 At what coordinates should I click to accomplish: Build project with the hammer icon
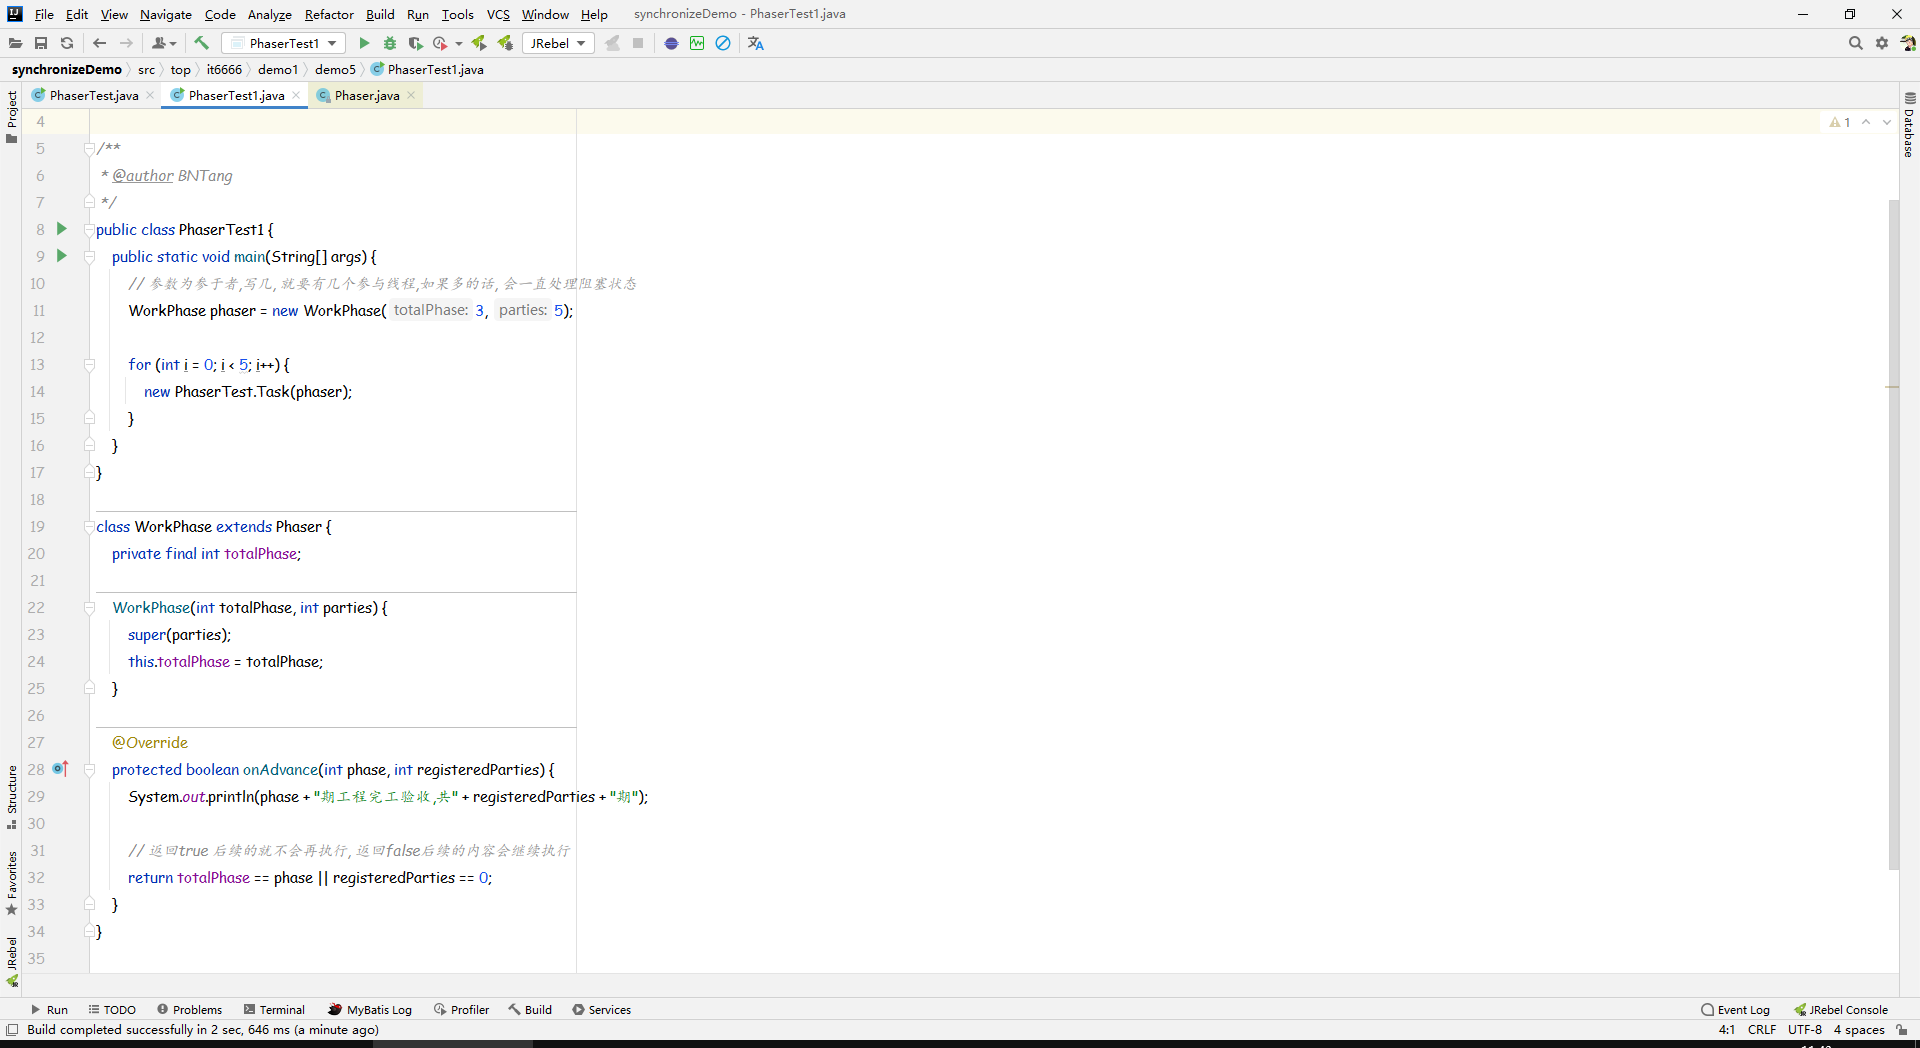coord(201,43)
